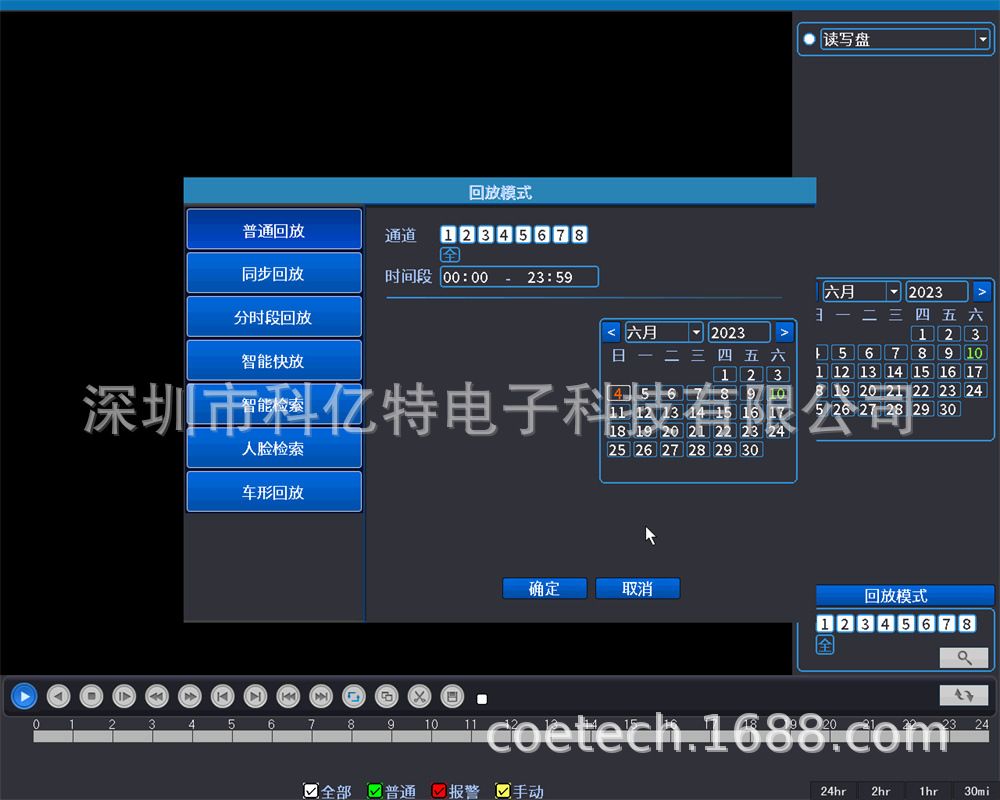Select the 普通回放 mode
Screen dimensions: 1000x800
click(274, 230)
